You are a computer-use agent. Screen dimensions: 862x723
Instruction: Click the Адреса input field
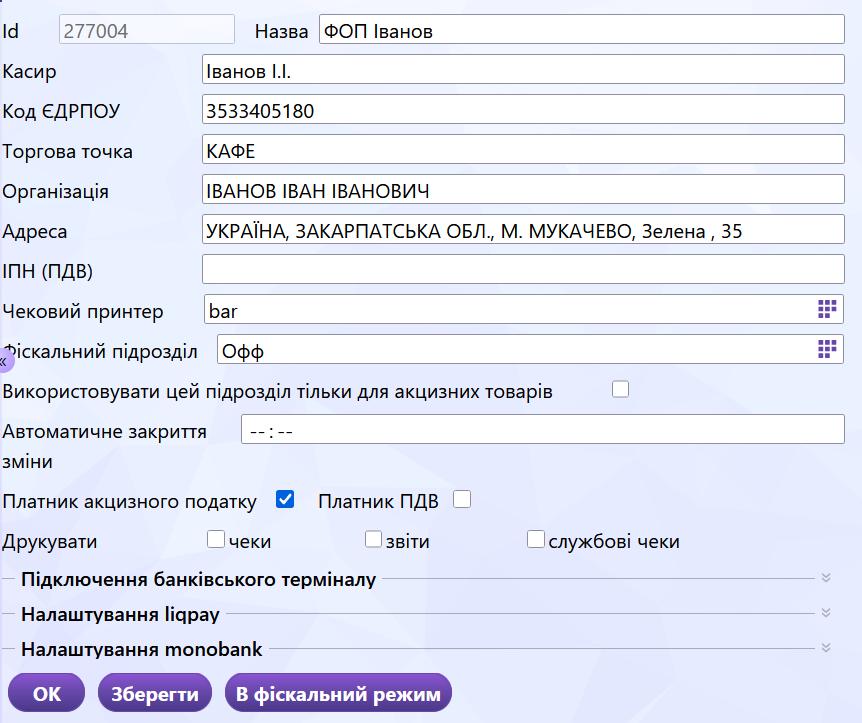pos(523,230)
